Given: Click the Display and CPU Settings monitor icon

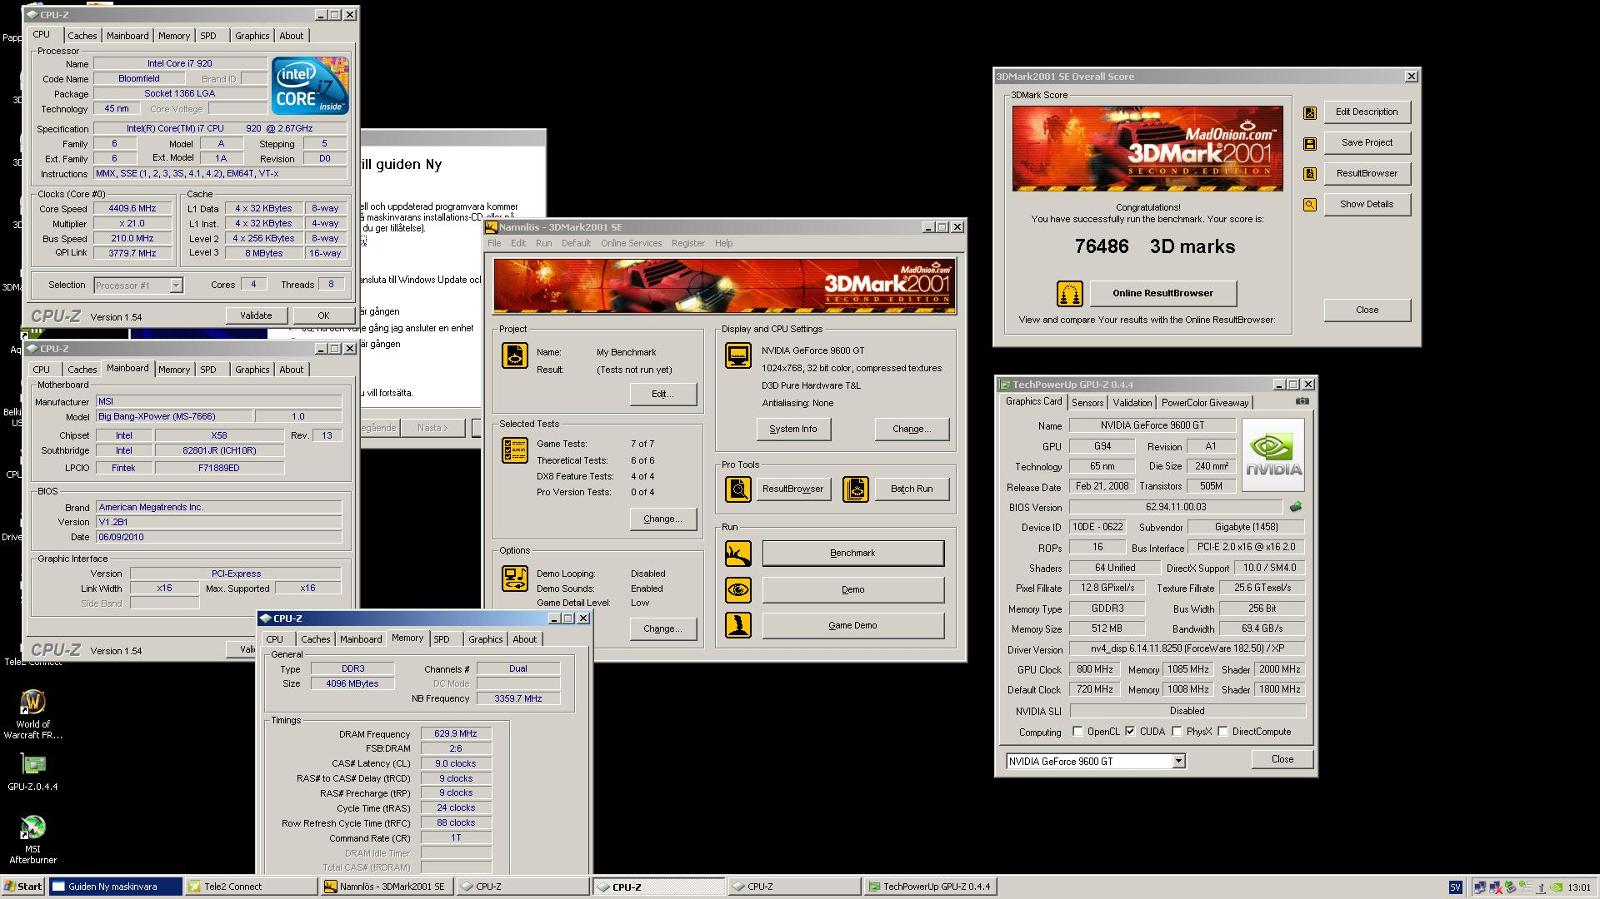Looking at the screenshot, I should click(738, 355).
